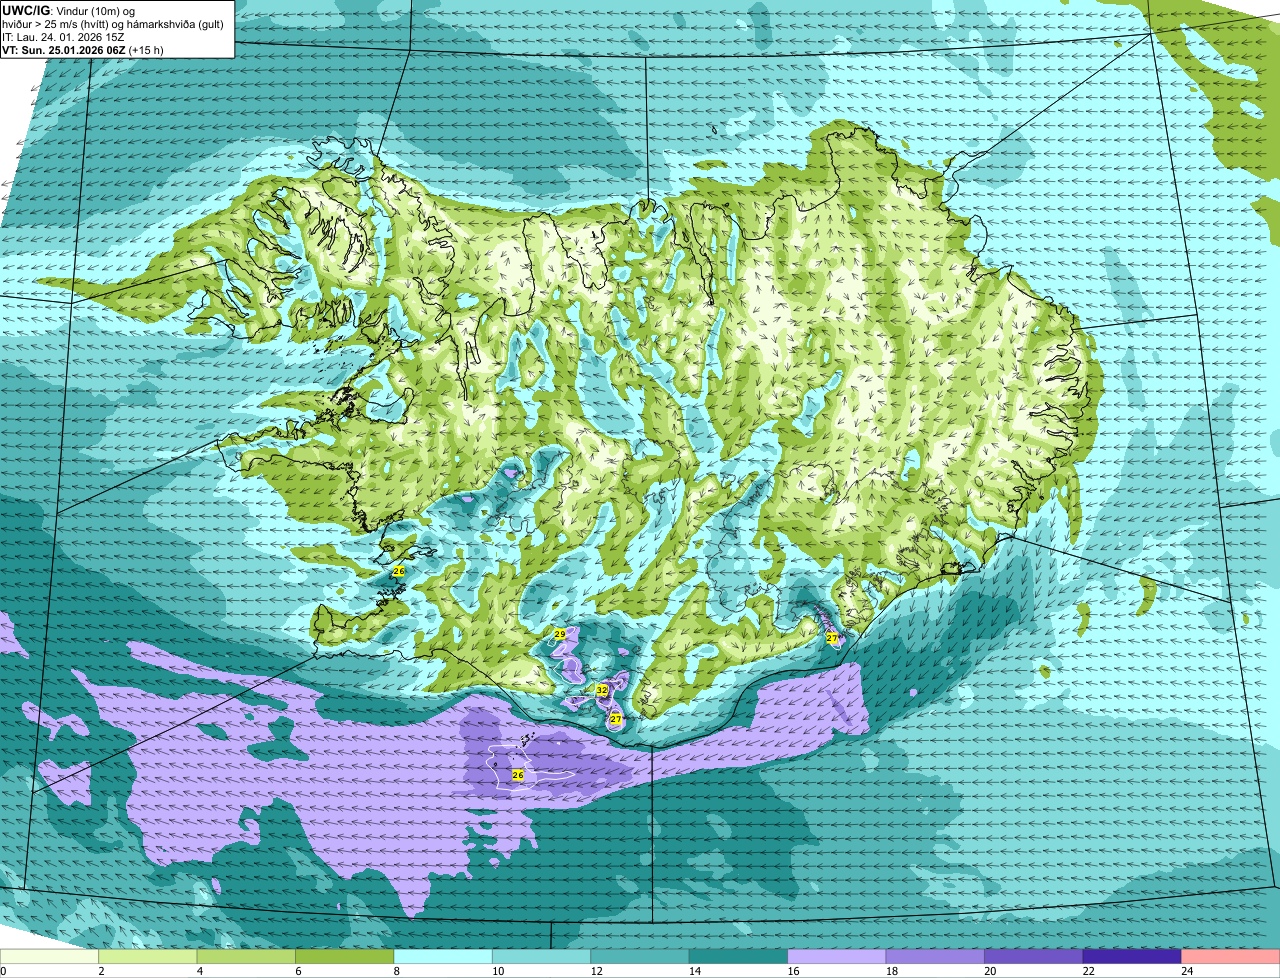Click the yellow gust label 29
1280x978 pixels.
[x=560, y=635]
